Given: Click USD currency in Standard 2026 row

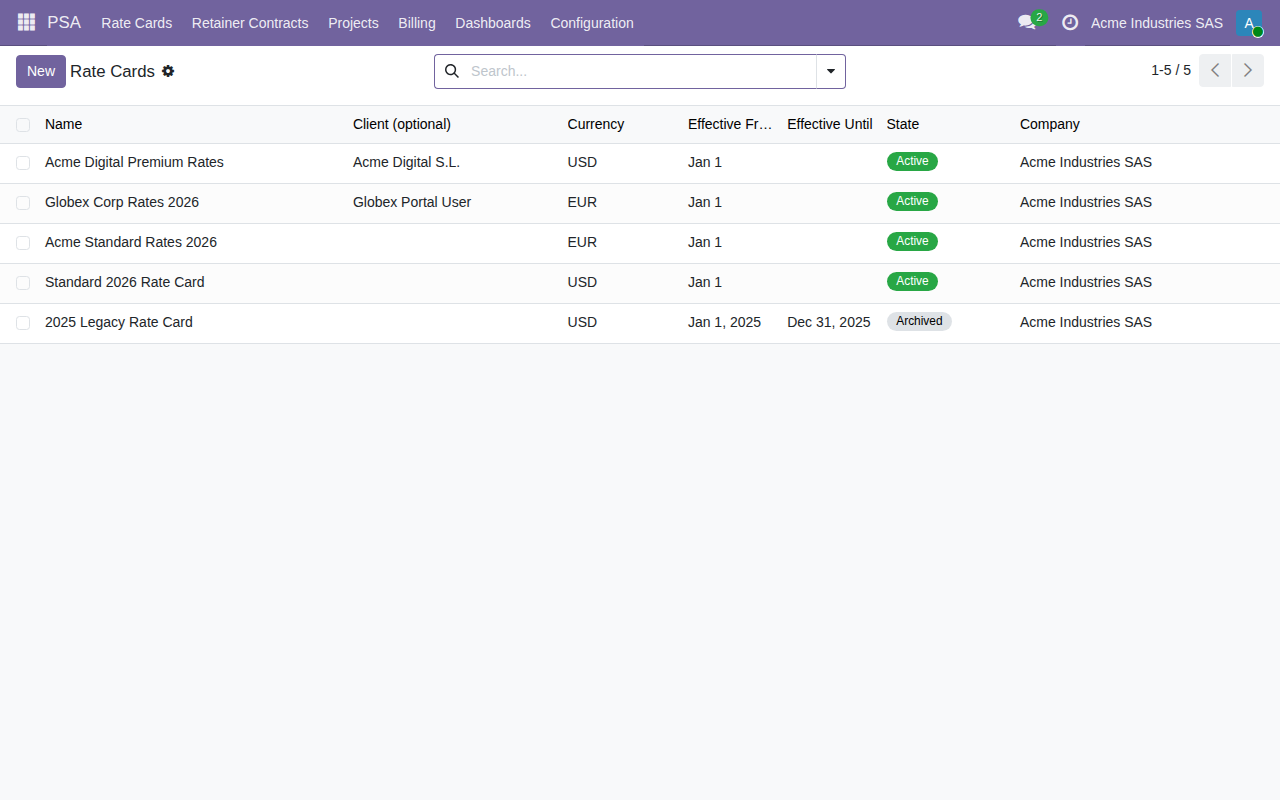Looking at the screenshot, I should pos(582,282).
